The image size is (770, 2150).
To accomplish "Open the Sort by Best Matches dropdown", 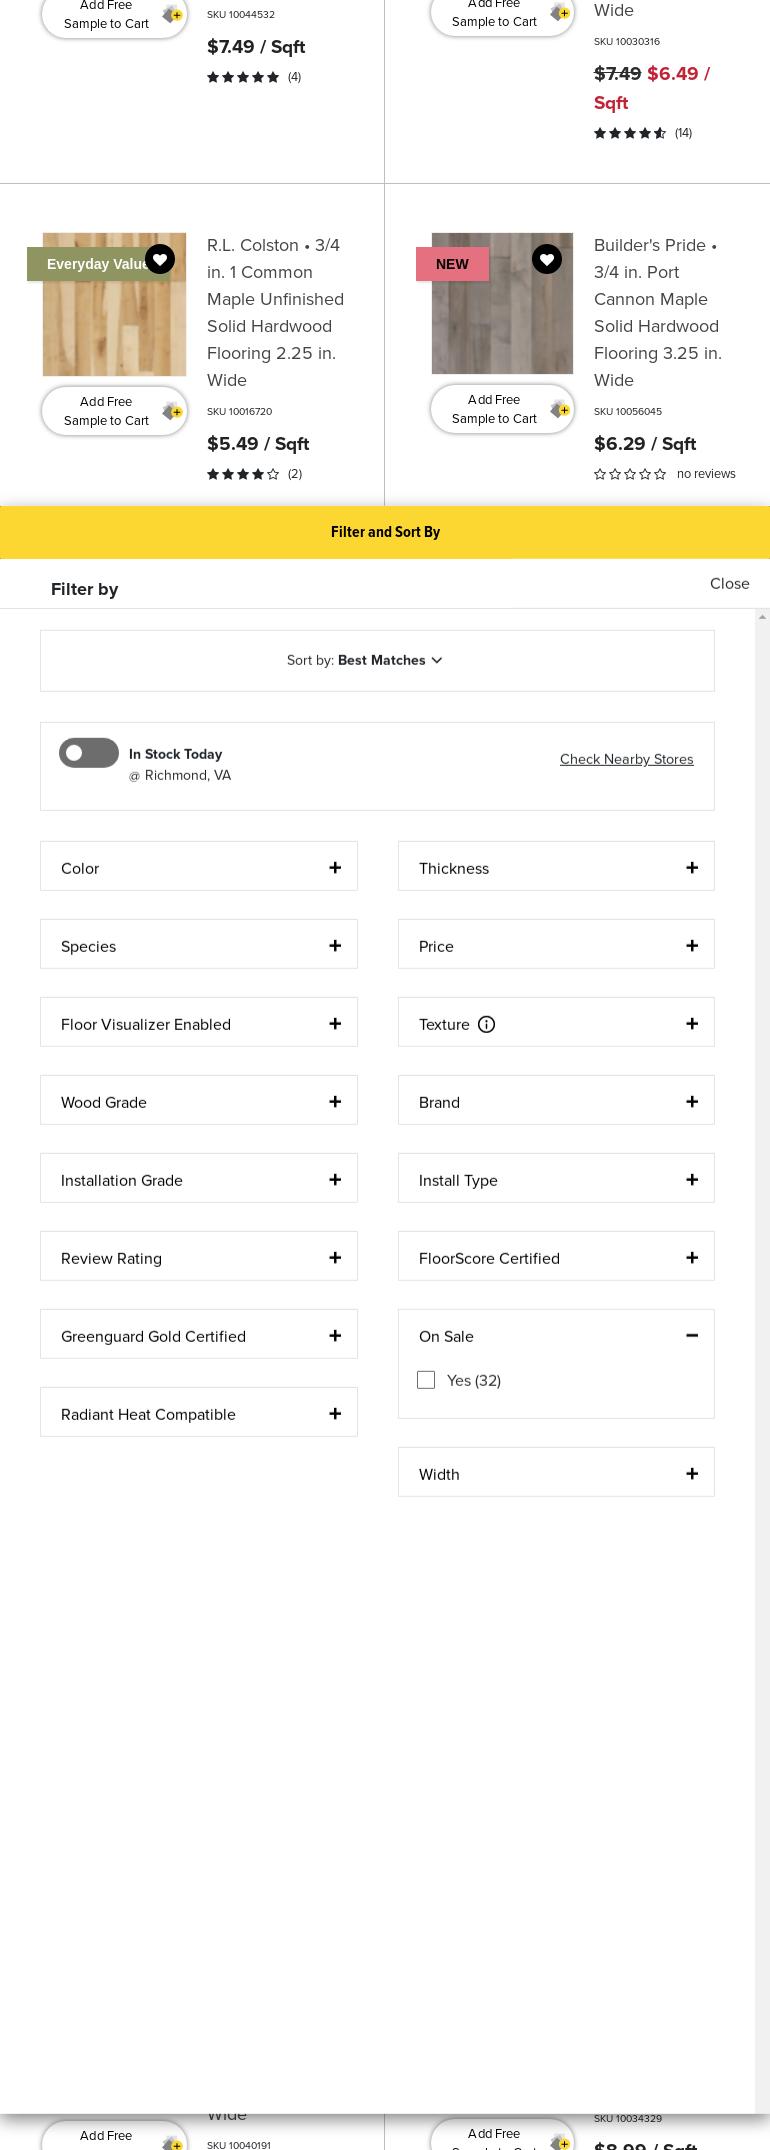I will [x=377, y=660].
